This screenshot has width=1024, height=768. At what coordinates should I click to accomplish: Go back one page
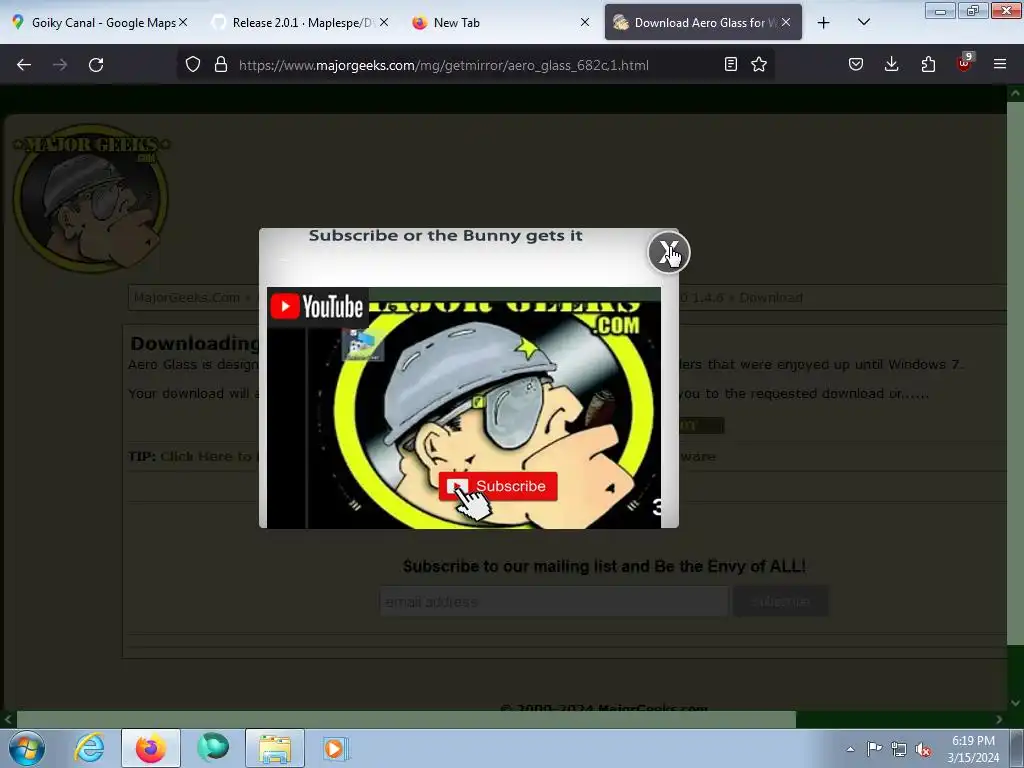click(x=24, y=65)
